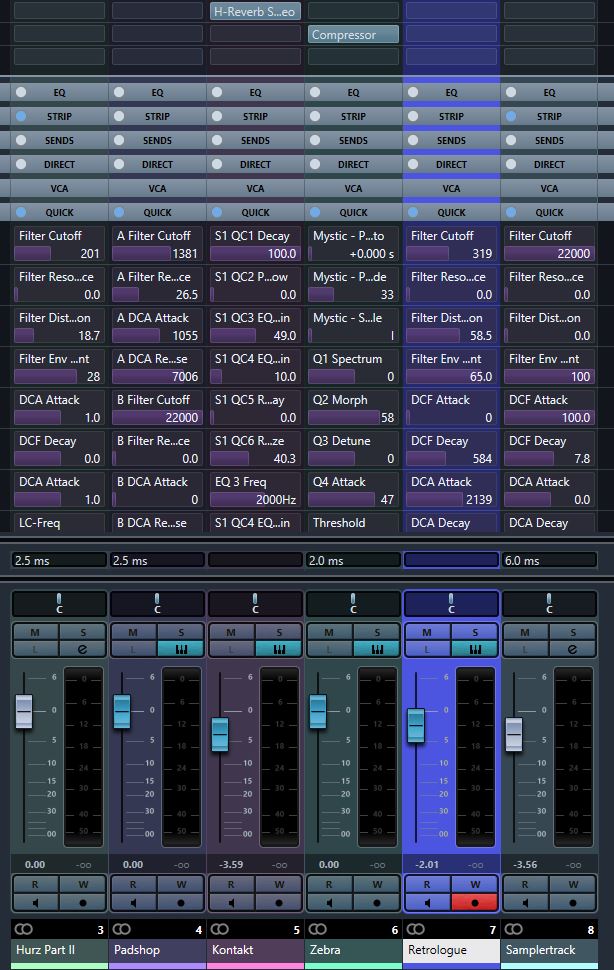Solo the Zebra channel
Screen dimensions: 614x970
[x=378, y=632]
